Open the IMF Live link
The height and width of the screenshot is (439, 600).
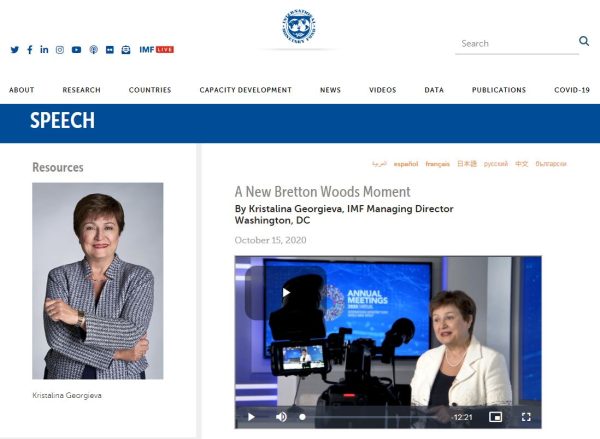(156, 50)
